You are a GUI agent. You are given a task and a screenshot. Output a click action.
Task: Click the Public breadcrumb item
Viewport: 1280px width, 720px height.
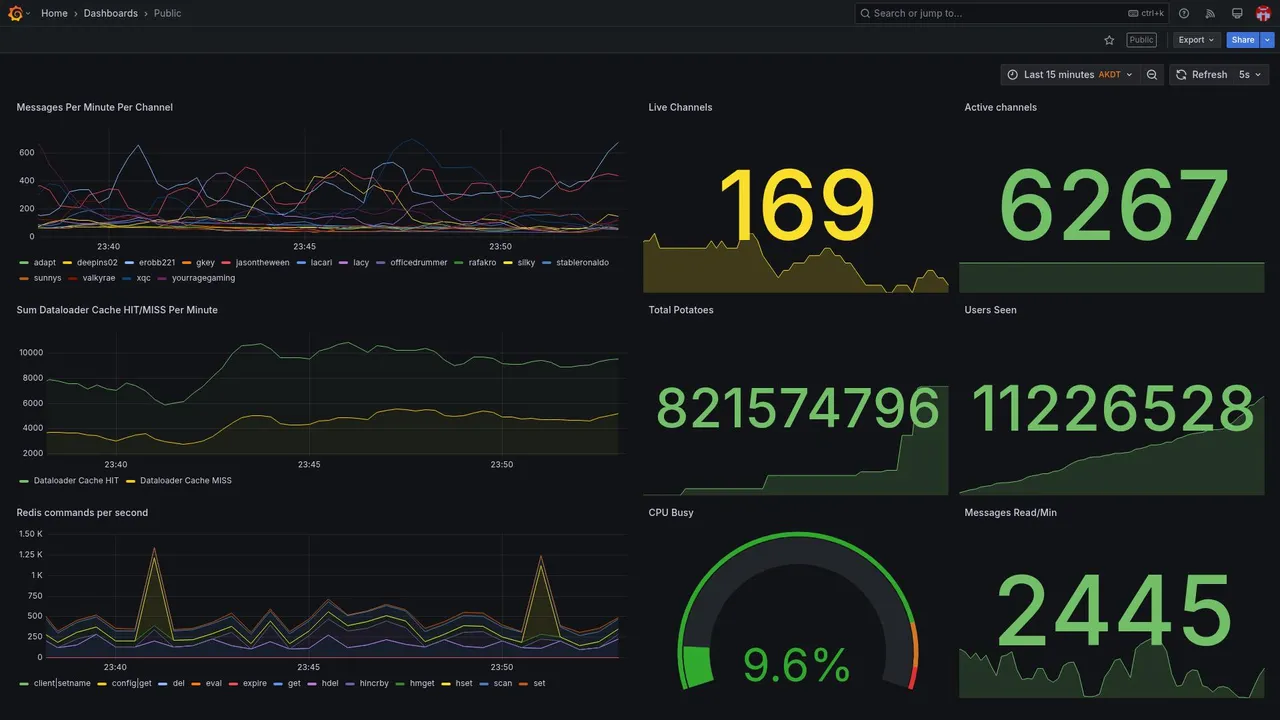click(168, 13)
